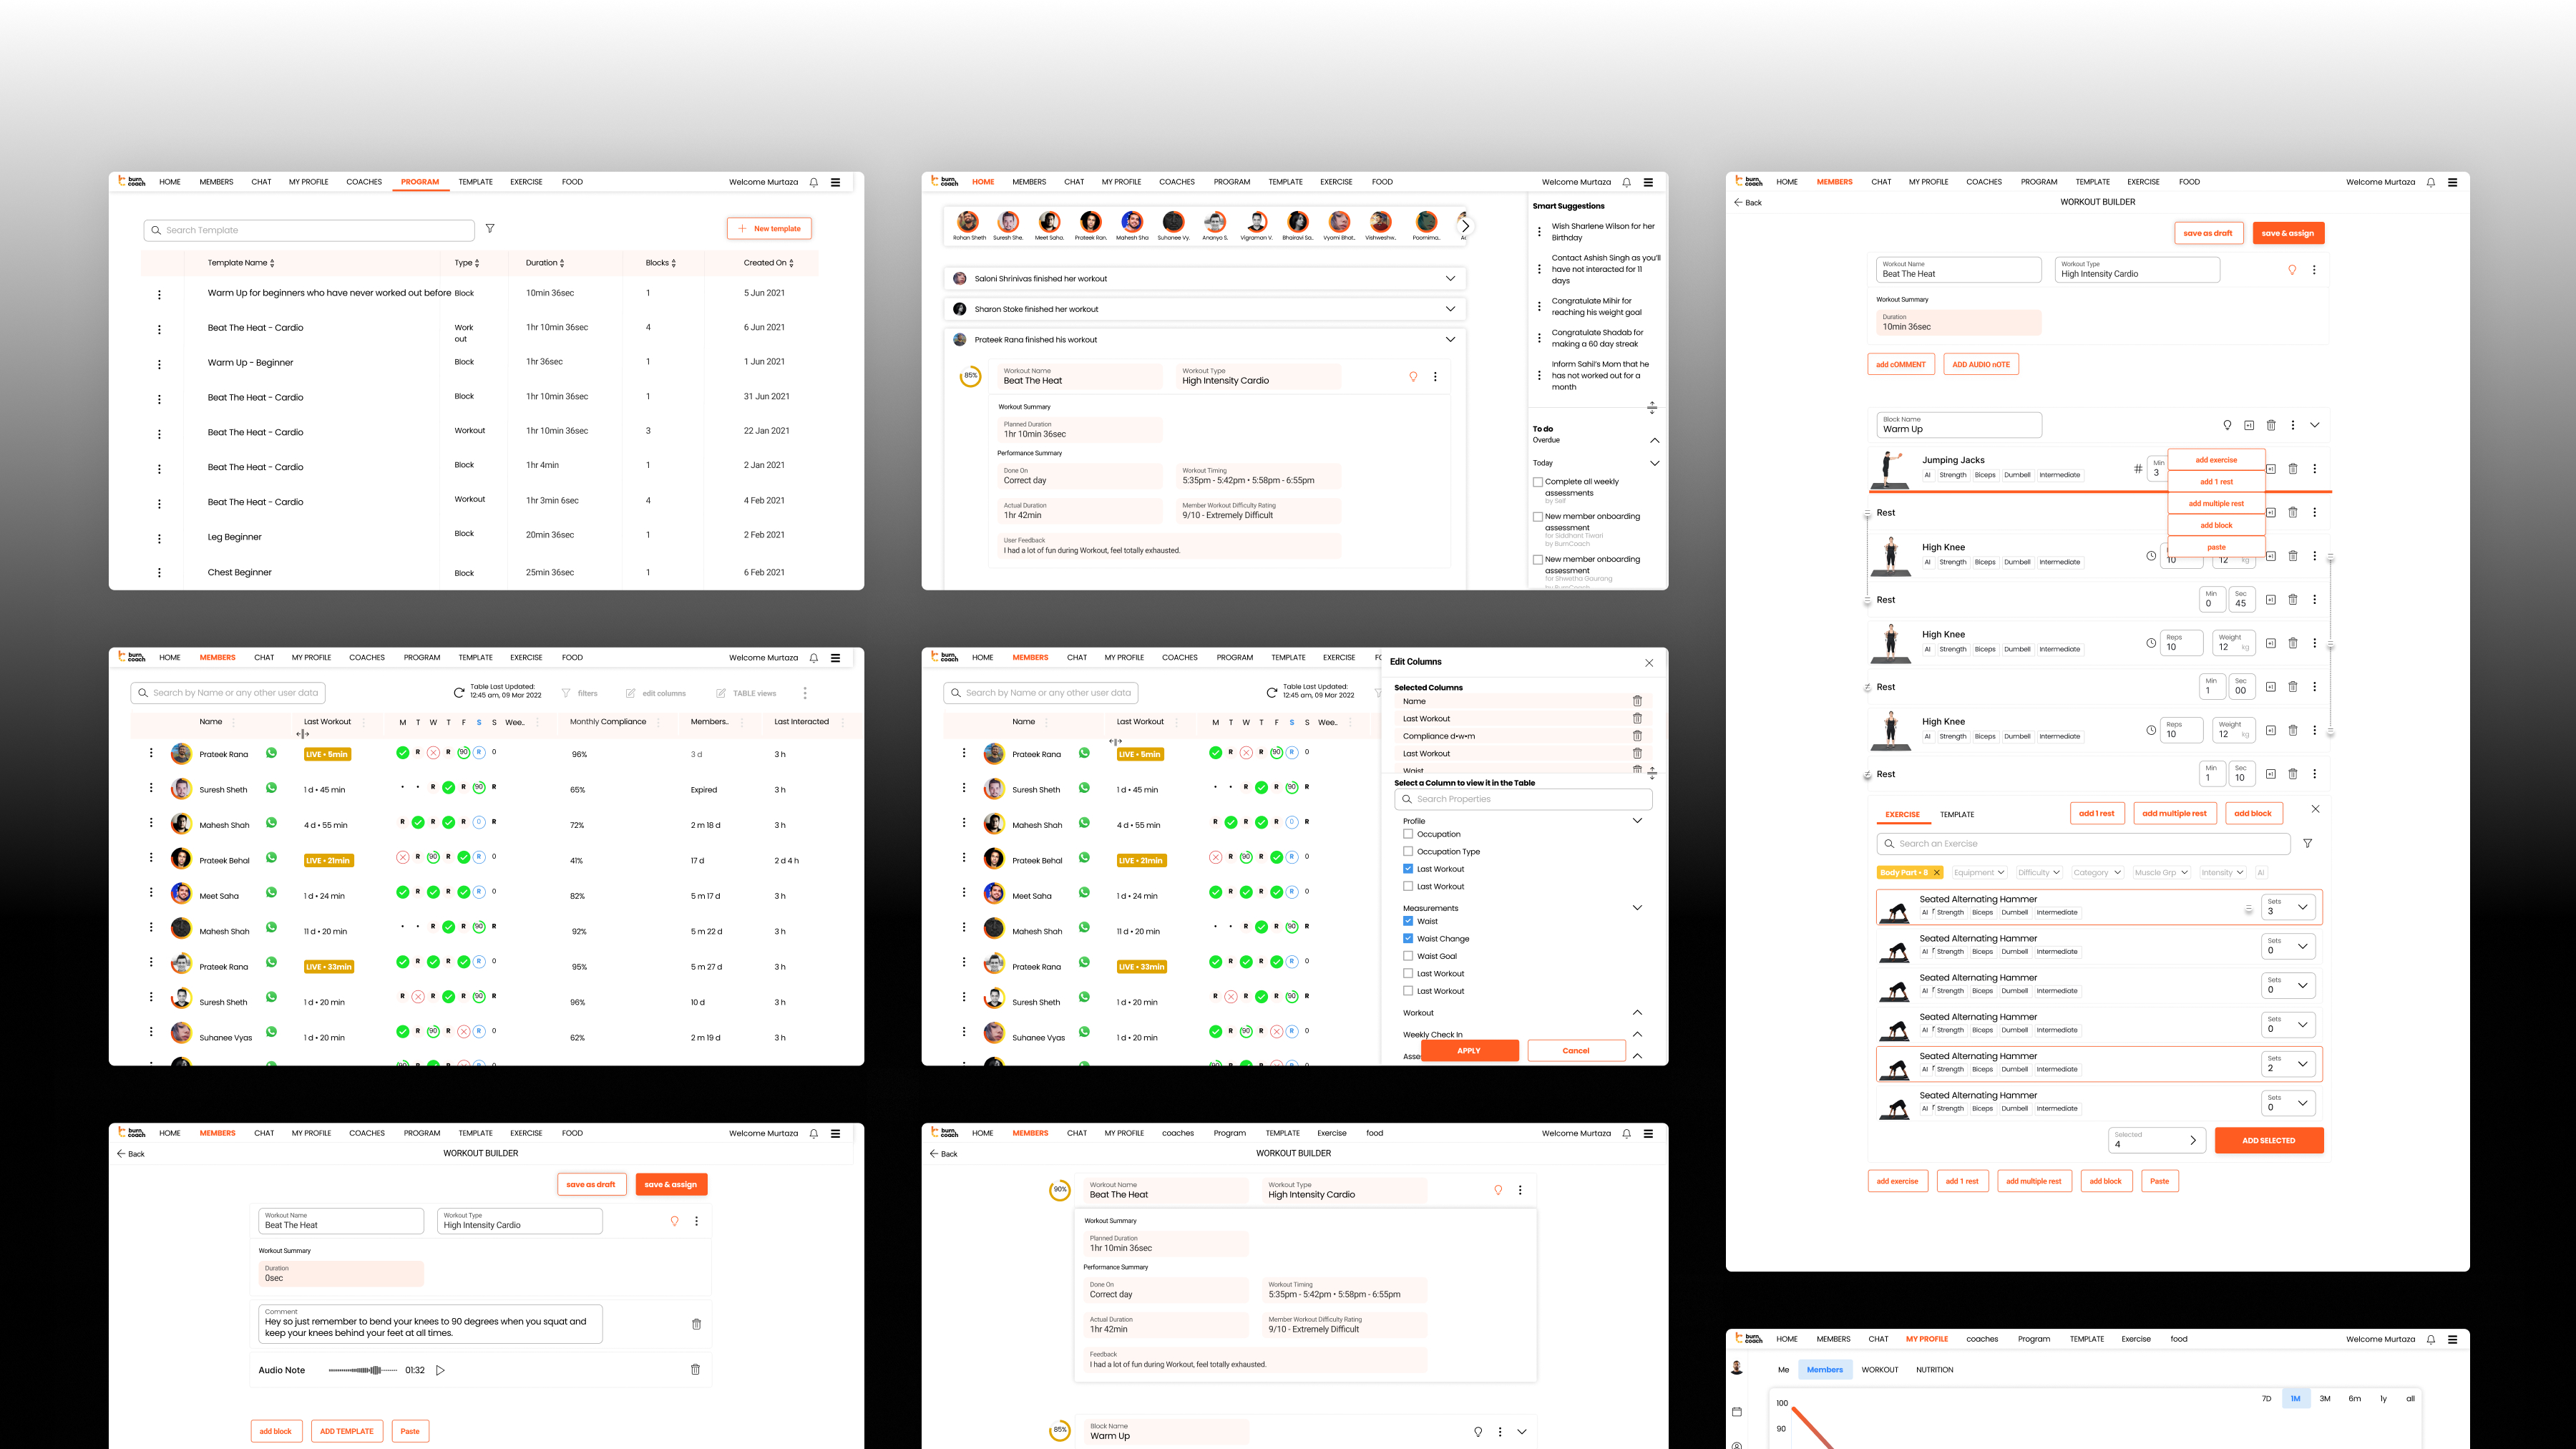Image resolution: width=2576 pixels, height=1449 pixels.
Task: Tick Complete all weekly assessments to-do
Action: 1537,482
